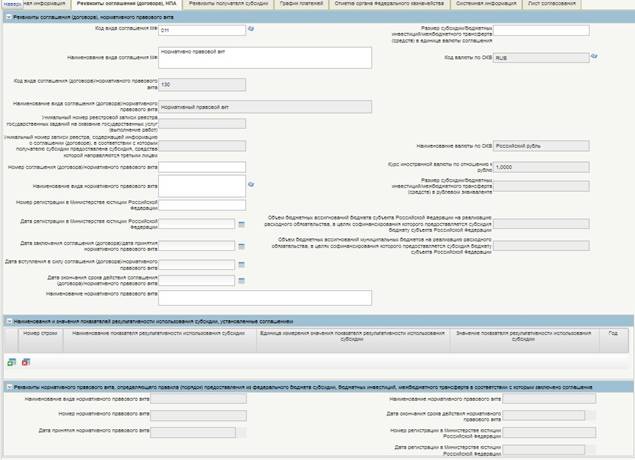The image size is (635, 460).
Task: Add a row to performance indicators table
Action: tap(11, 362)
